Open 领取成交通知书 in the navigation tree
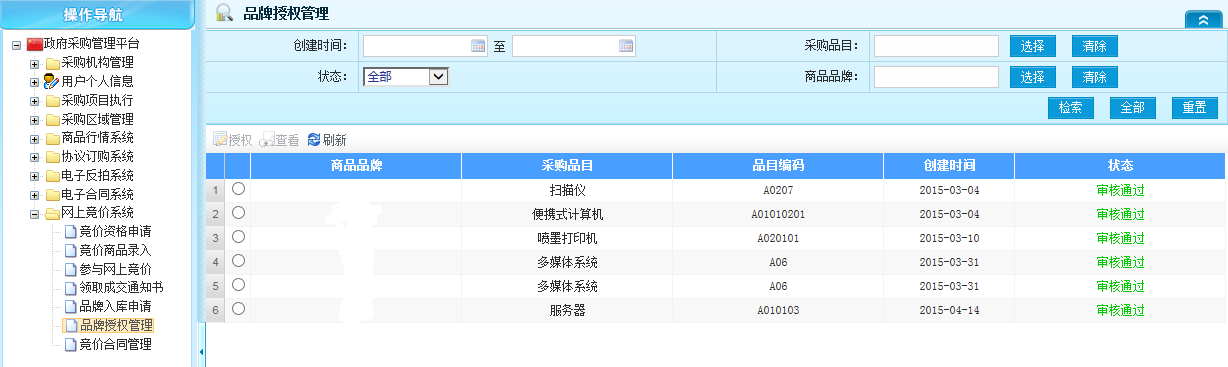The image size is (1228, 367). tap(122, 288)
